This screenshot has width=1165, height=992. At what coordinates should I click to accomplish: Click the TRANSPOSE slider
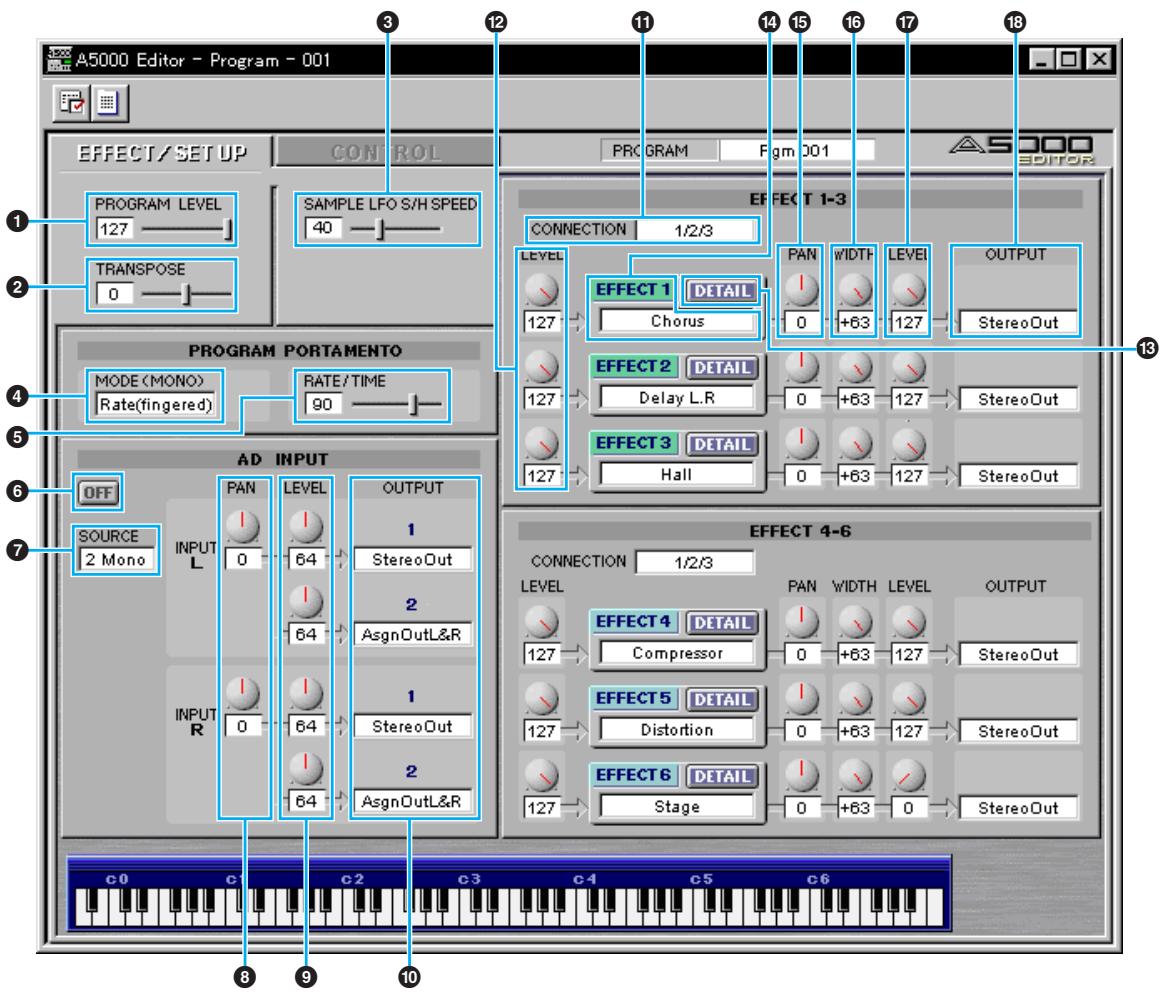(x=186, y=294)
